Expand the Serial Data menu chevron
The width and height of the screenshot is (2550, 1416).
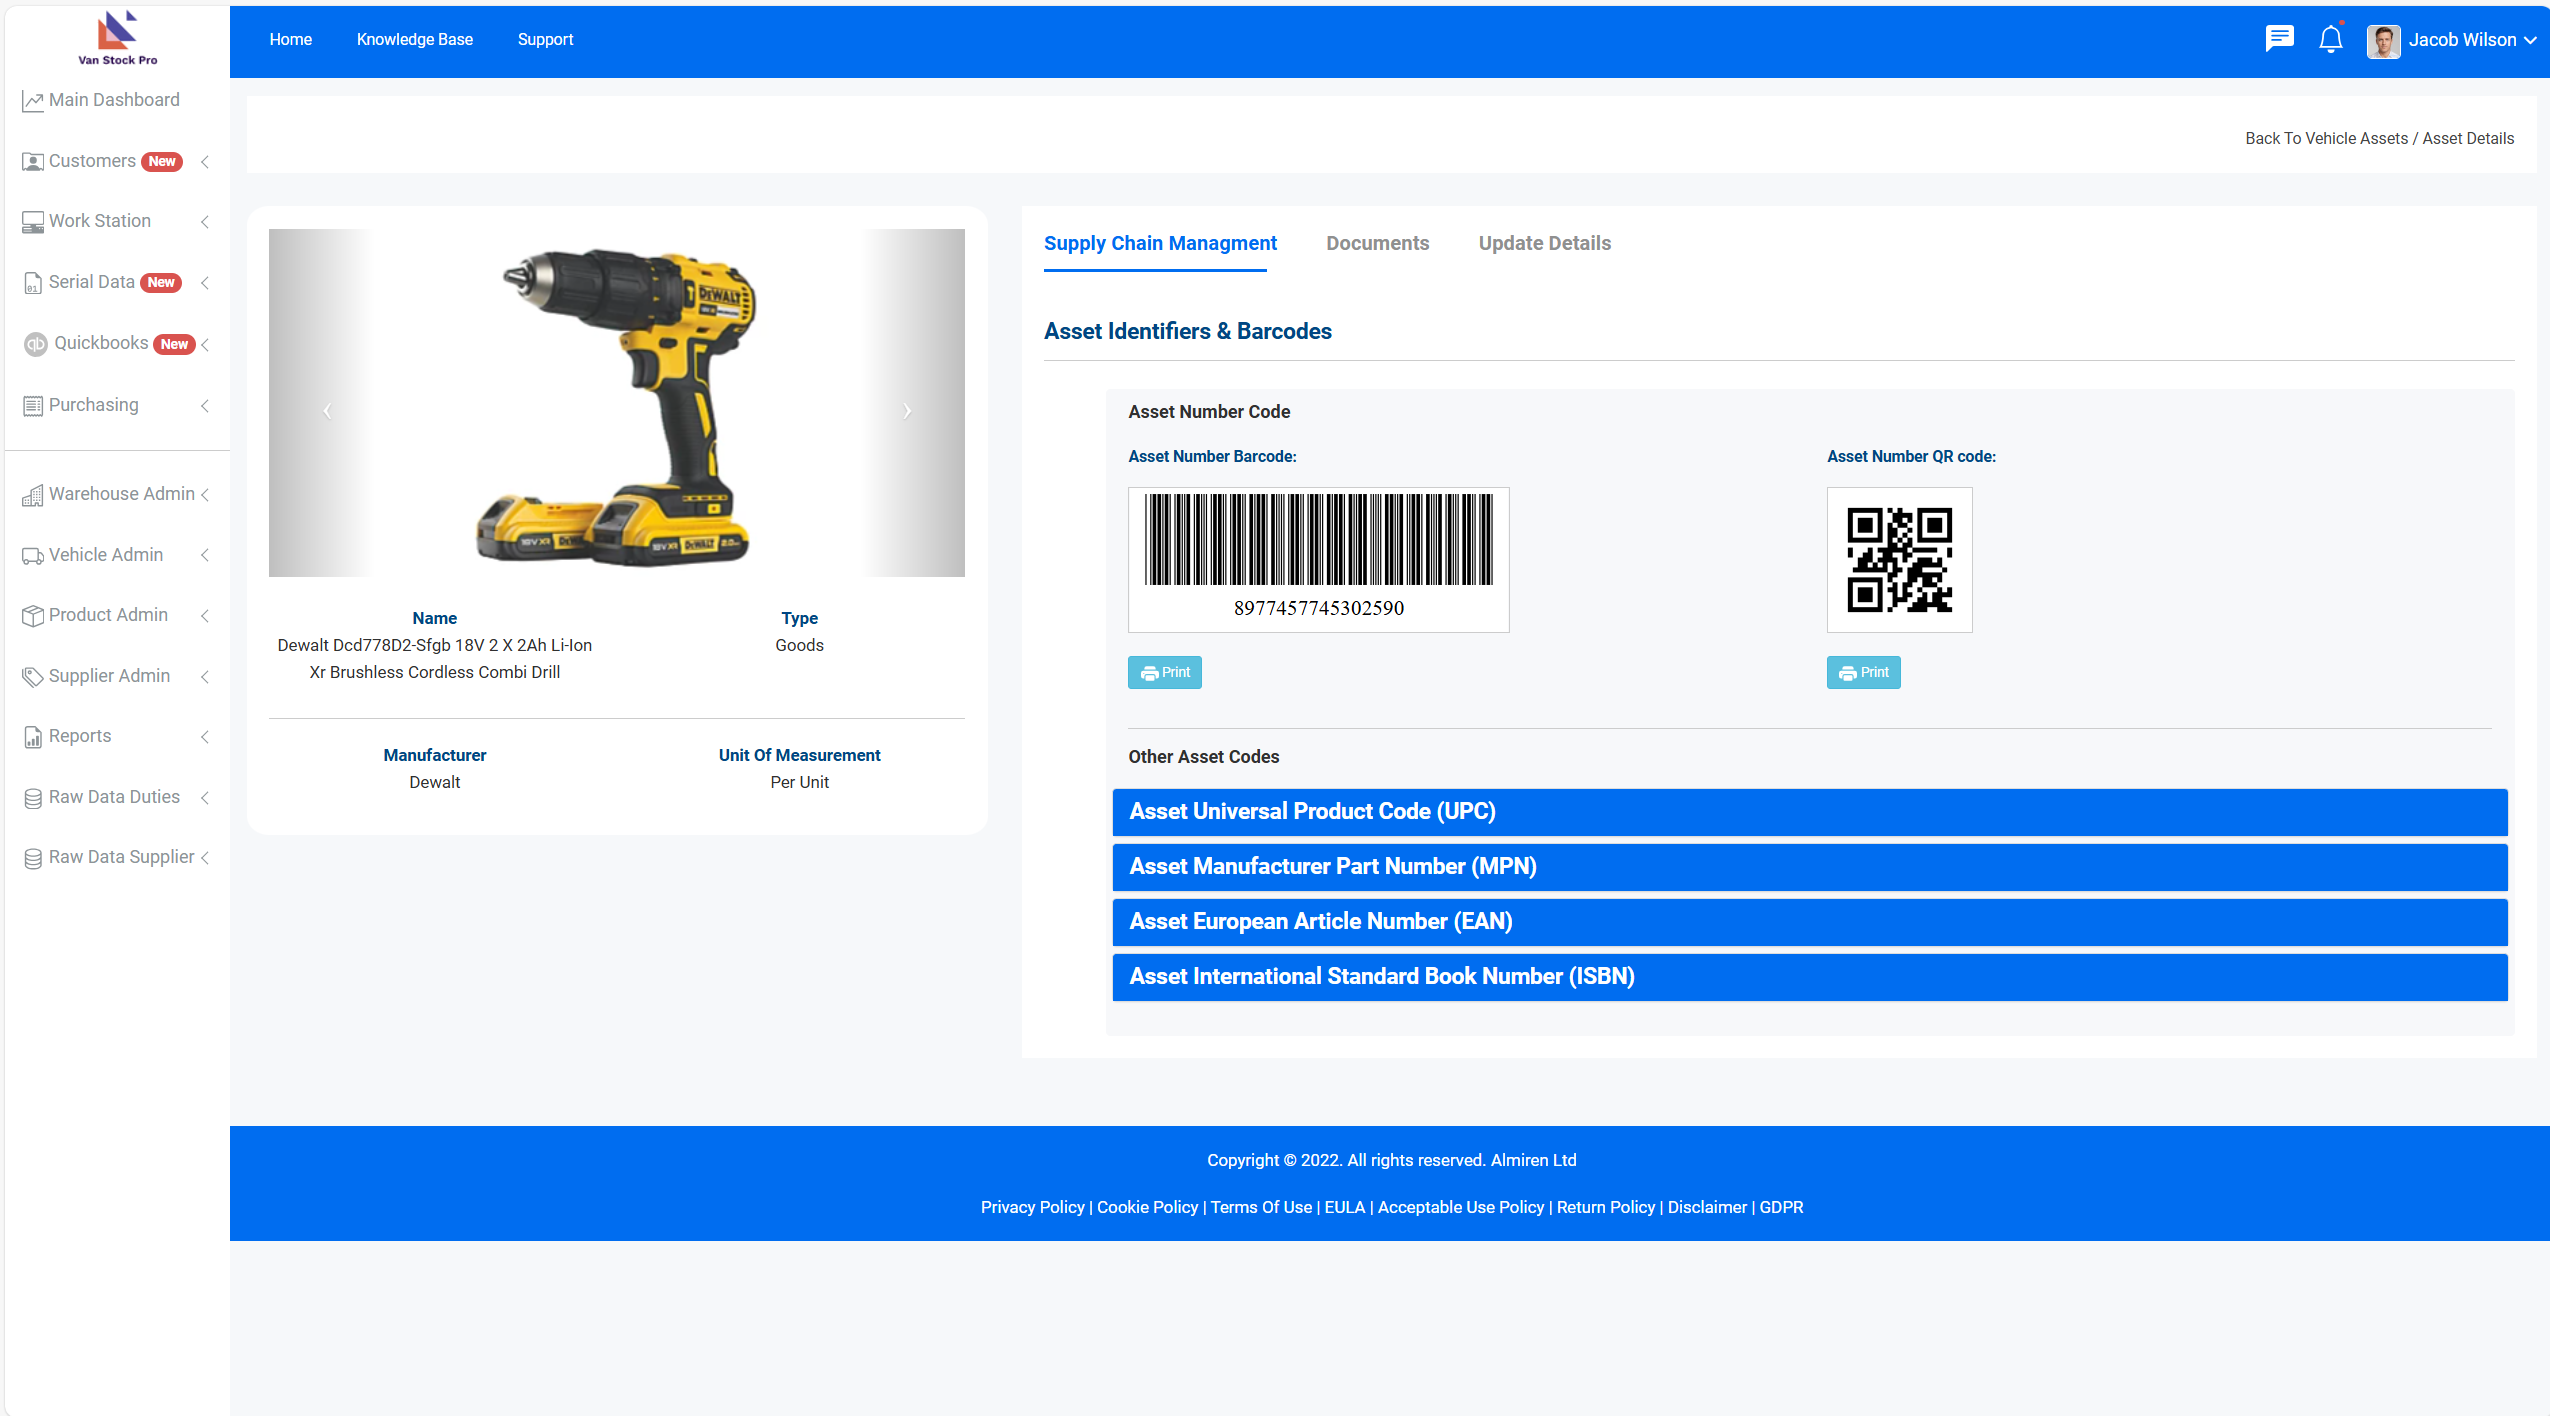pos(205,283)
